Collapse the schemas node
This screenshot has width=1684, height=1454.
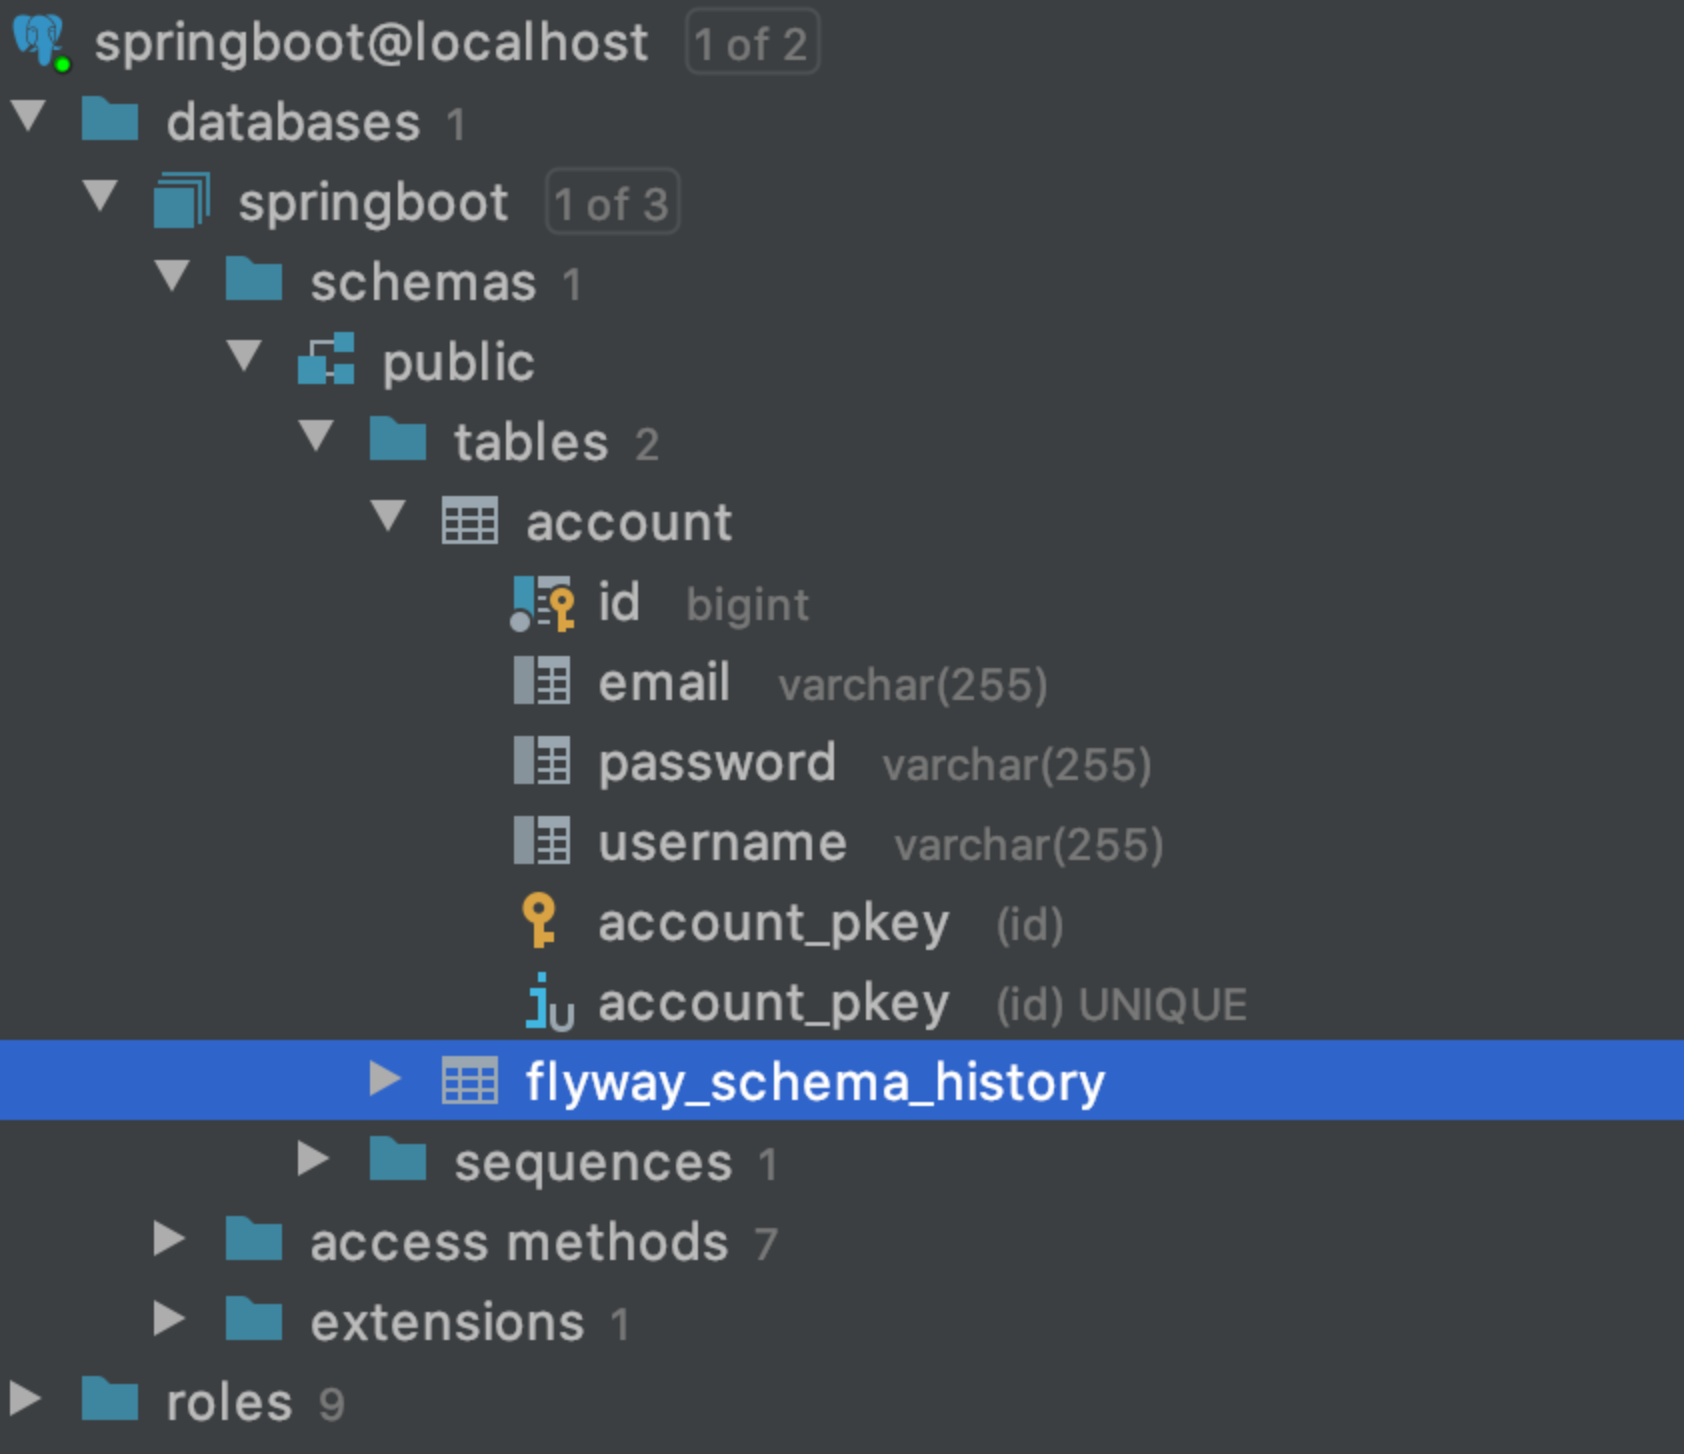(173, 276)
